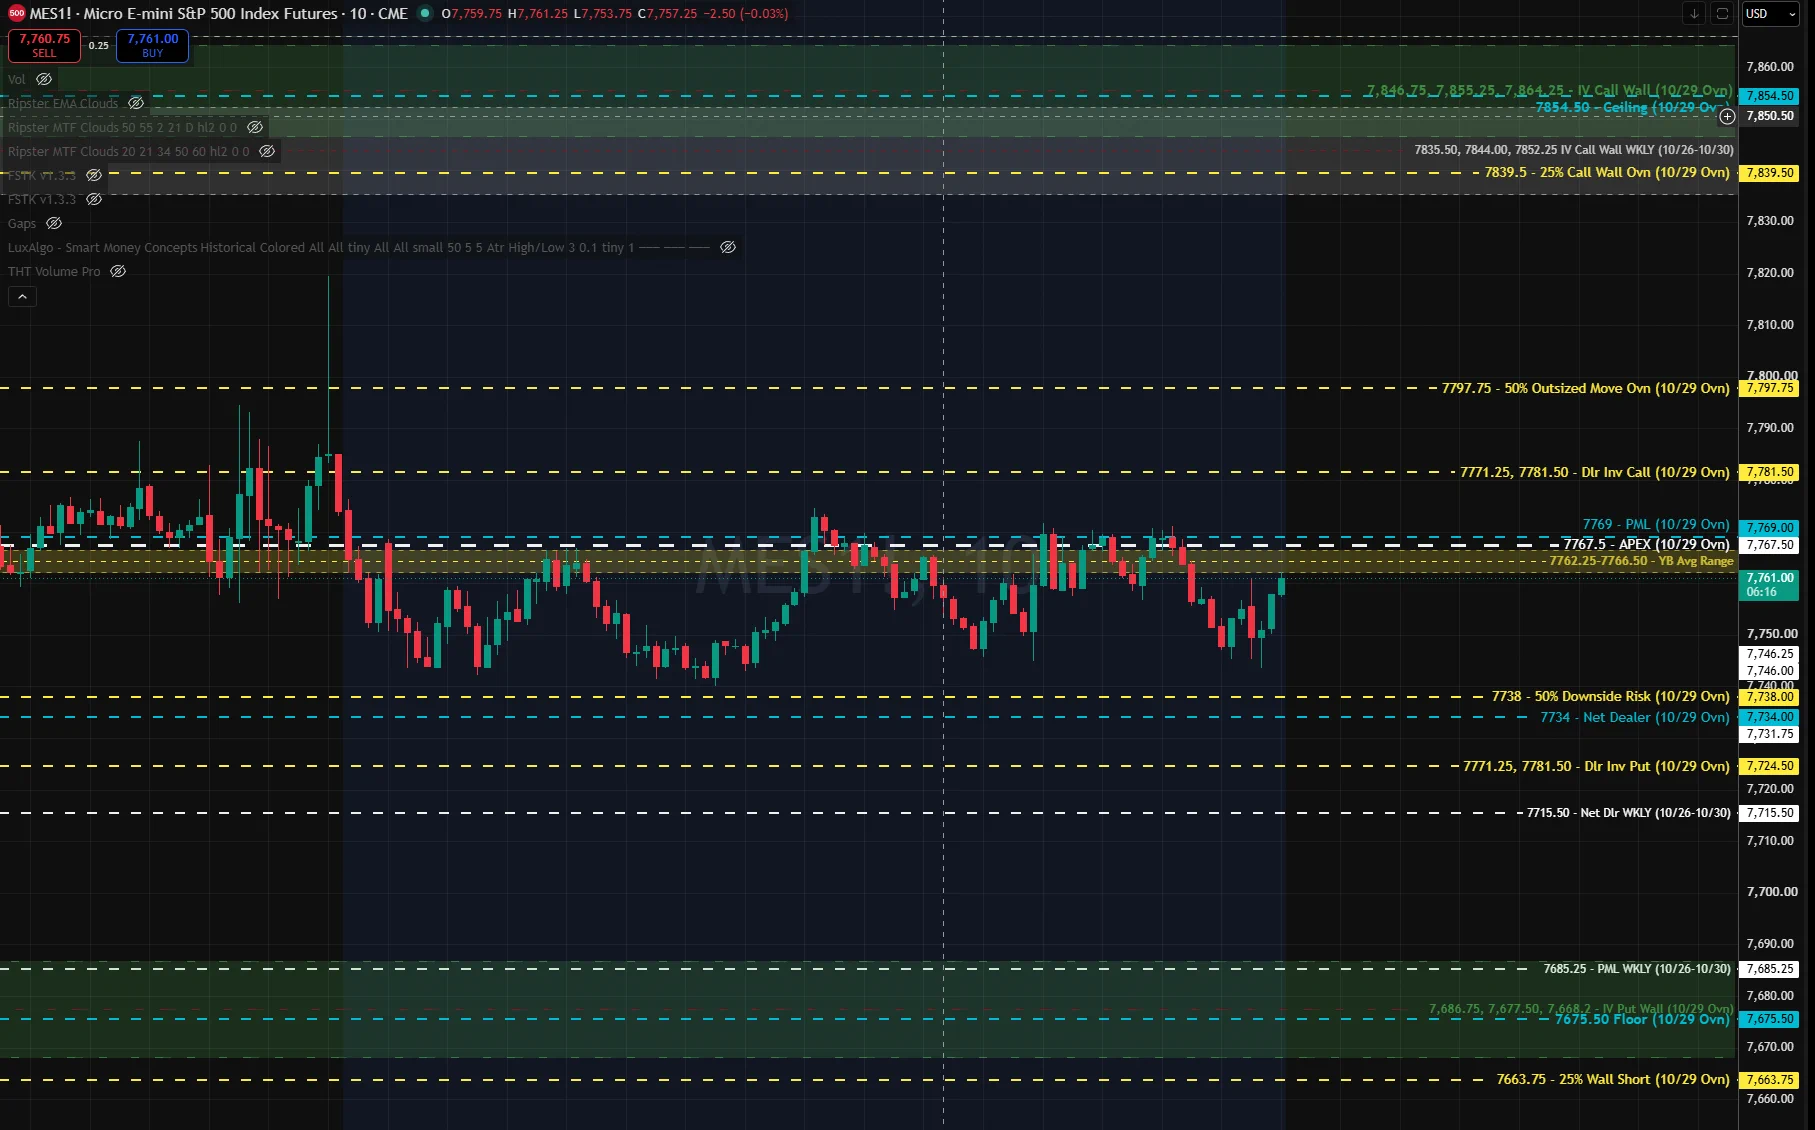
Task: Click the red 500 symbol logo
Action: (x=16, y=13)
